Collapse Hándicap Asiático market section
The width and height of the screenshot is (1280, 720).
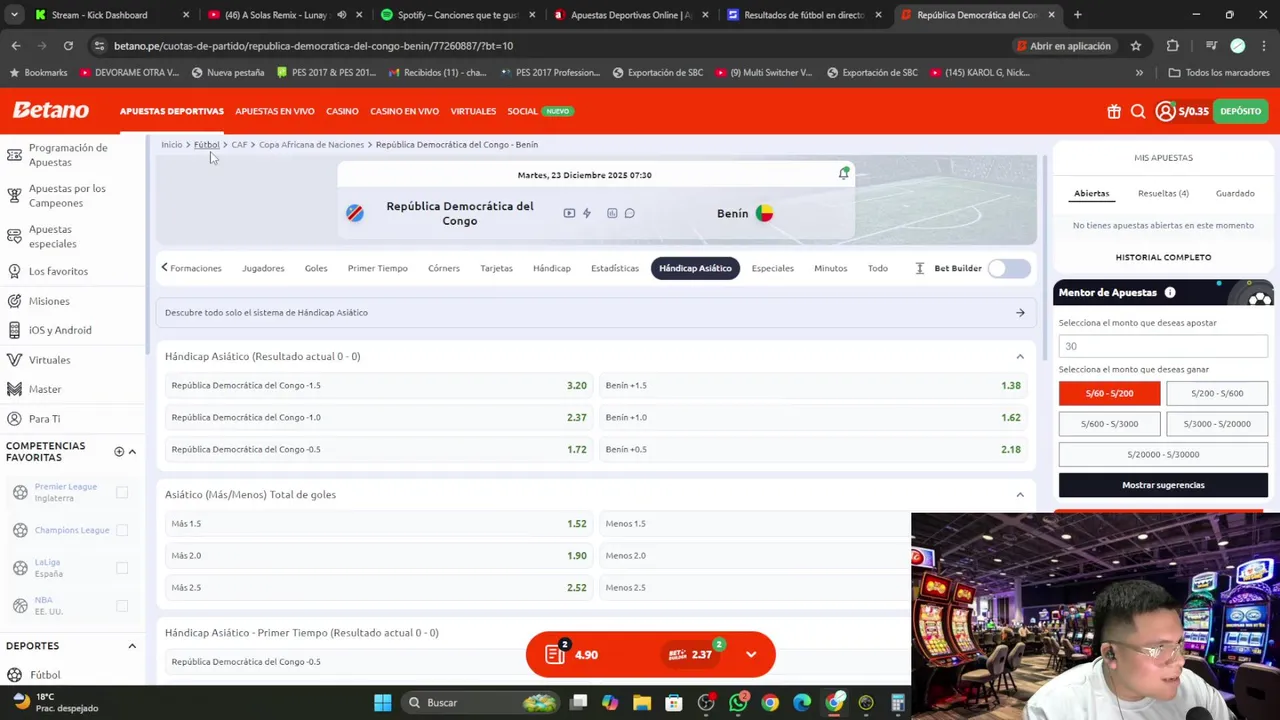tap(1020, 356)
